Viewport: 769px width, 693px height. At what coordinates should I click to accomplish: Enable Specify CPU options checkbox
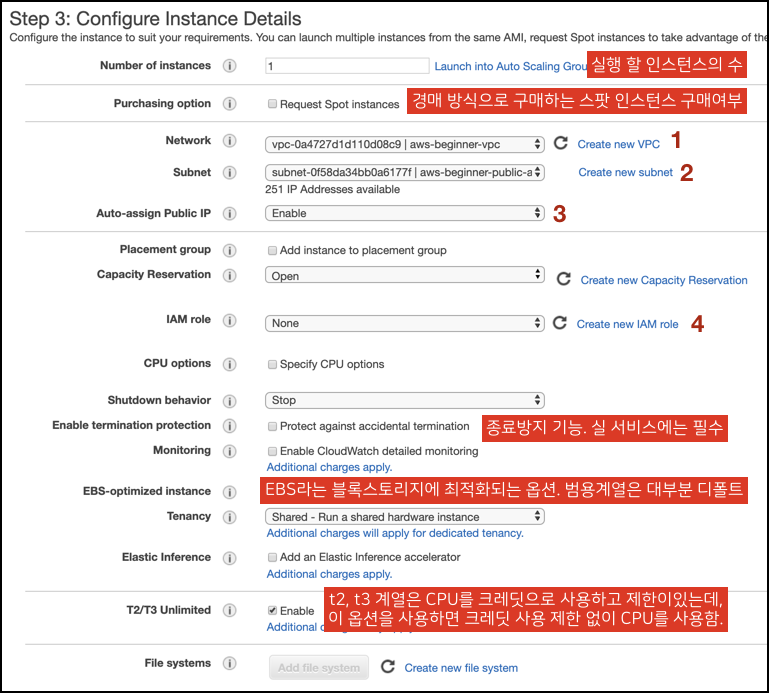(x=272, y=364)
